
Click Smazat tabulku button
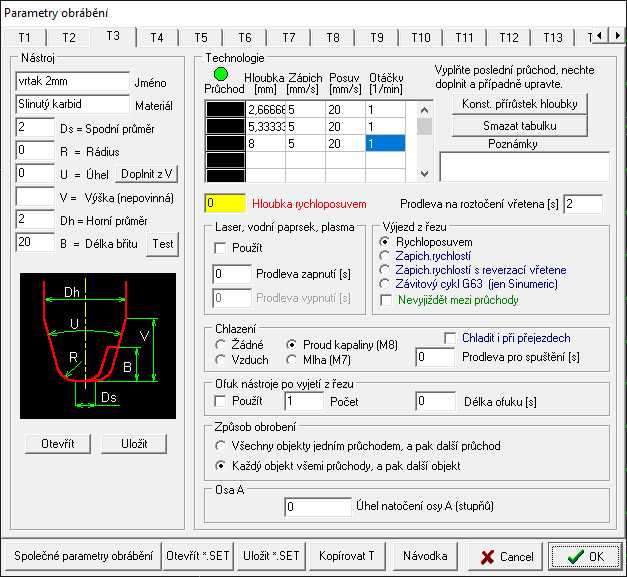pos(519,126)
